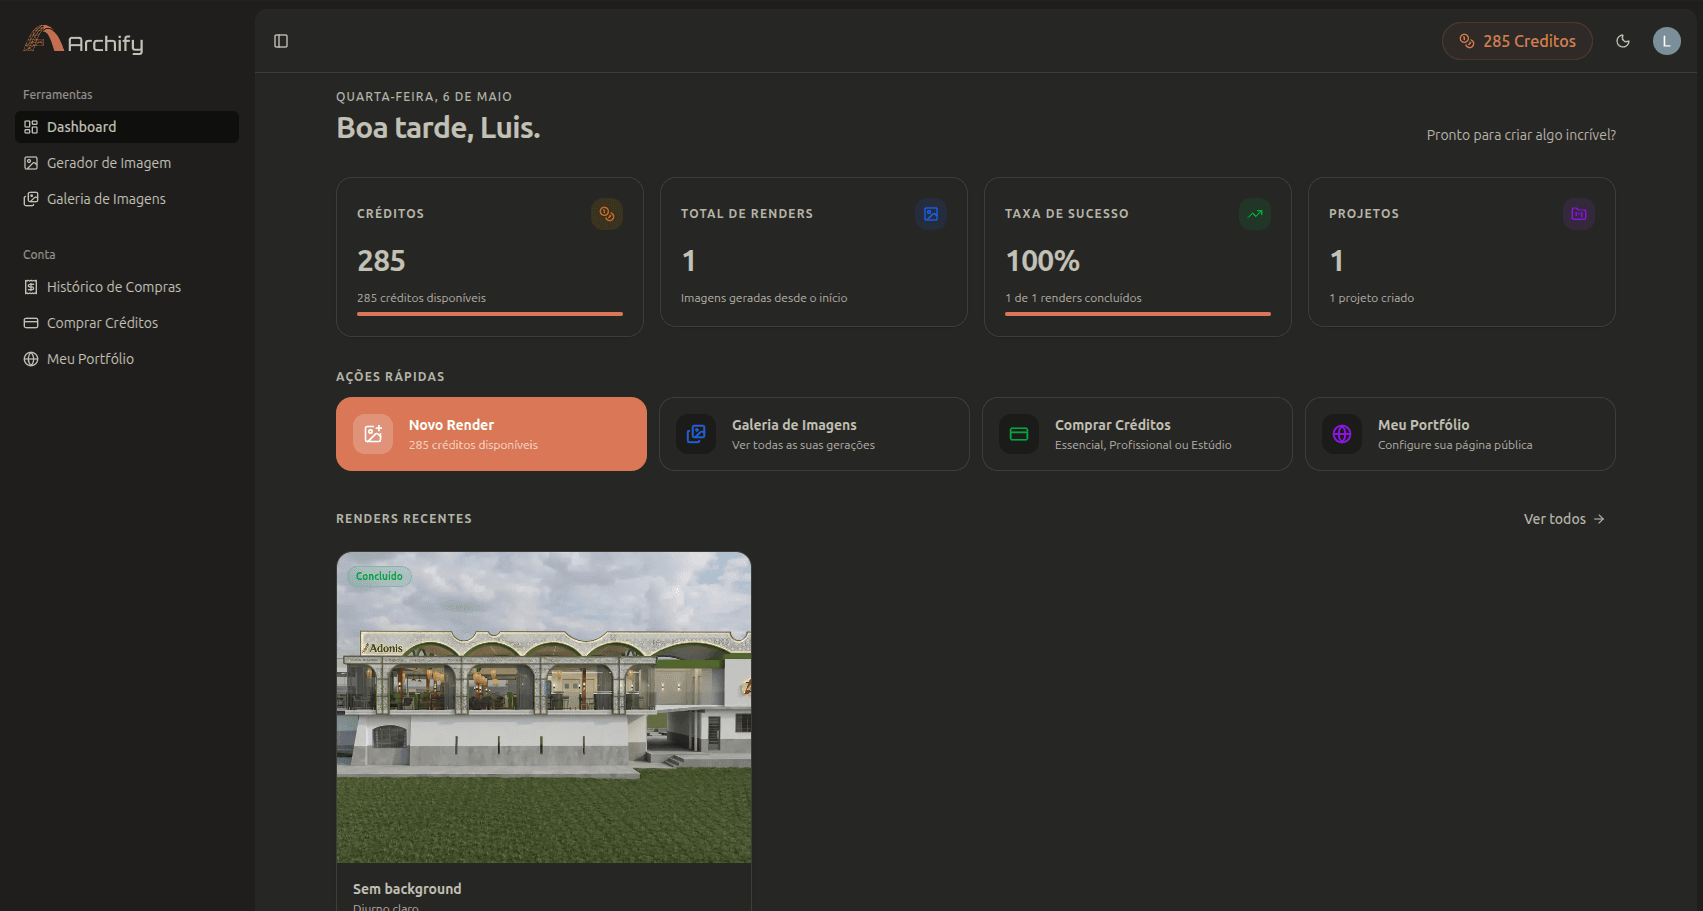The height and width of the screenshot is (911, 1703).
Task: Click the 285 credits value
Action: pyautogui.click(x=381, y=261)
